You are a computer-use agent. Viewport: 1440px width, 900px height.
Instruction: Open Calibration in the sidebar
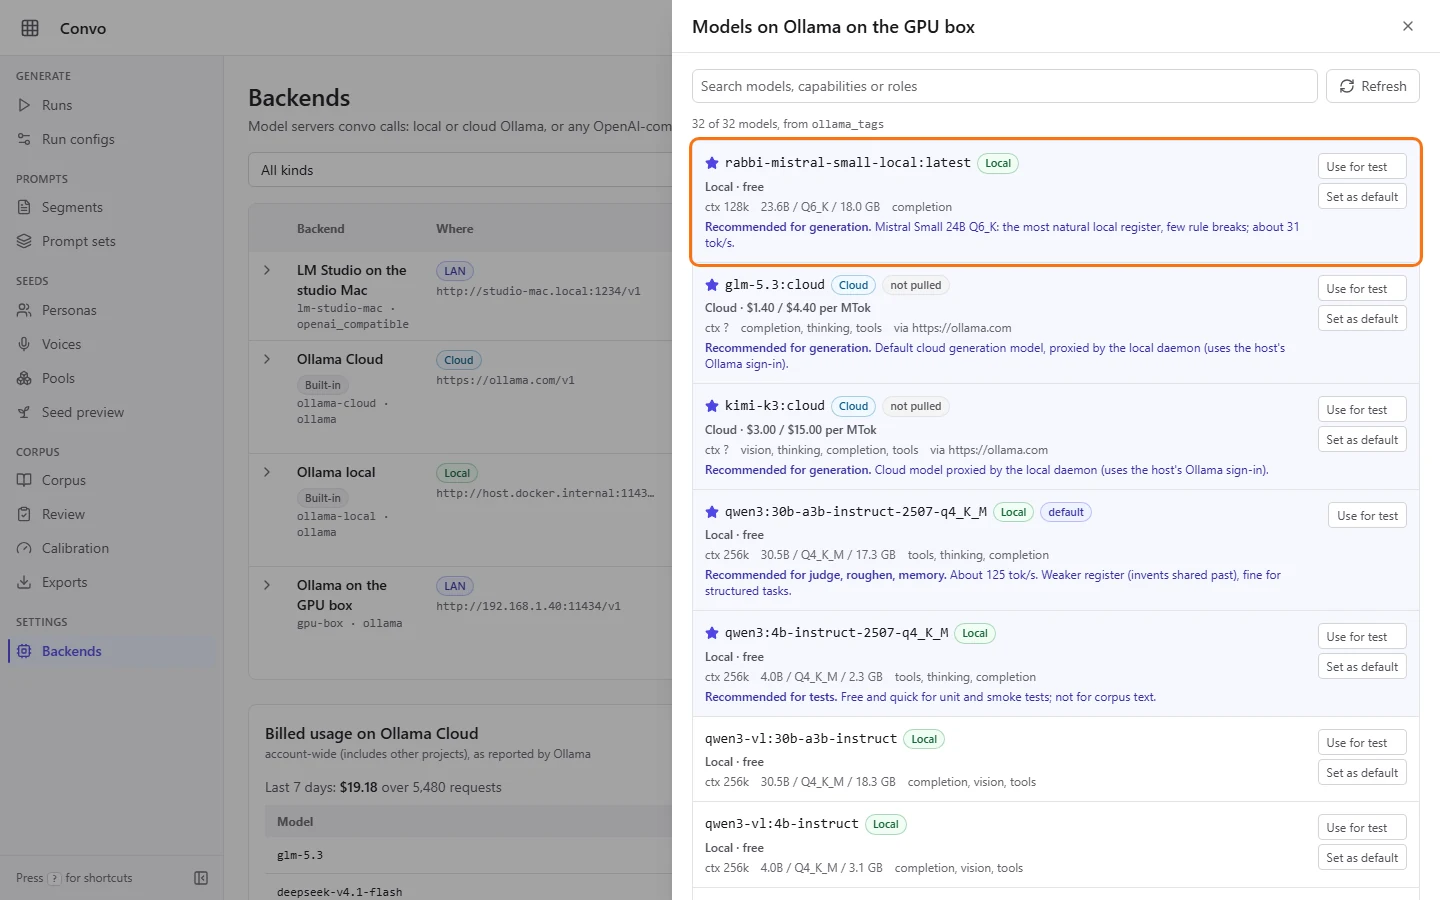[111, 548]
